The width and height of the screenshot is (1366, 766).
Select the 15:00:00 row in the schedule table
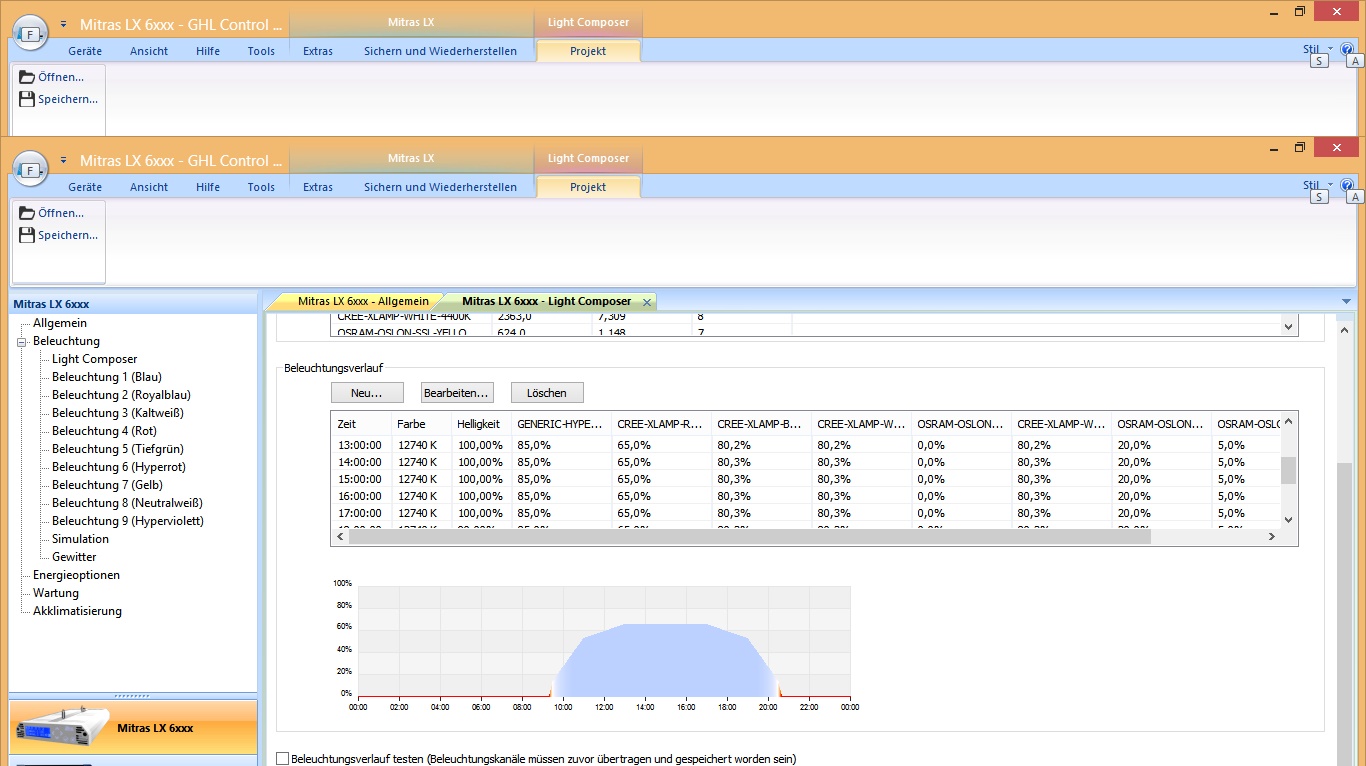point(360,479)
